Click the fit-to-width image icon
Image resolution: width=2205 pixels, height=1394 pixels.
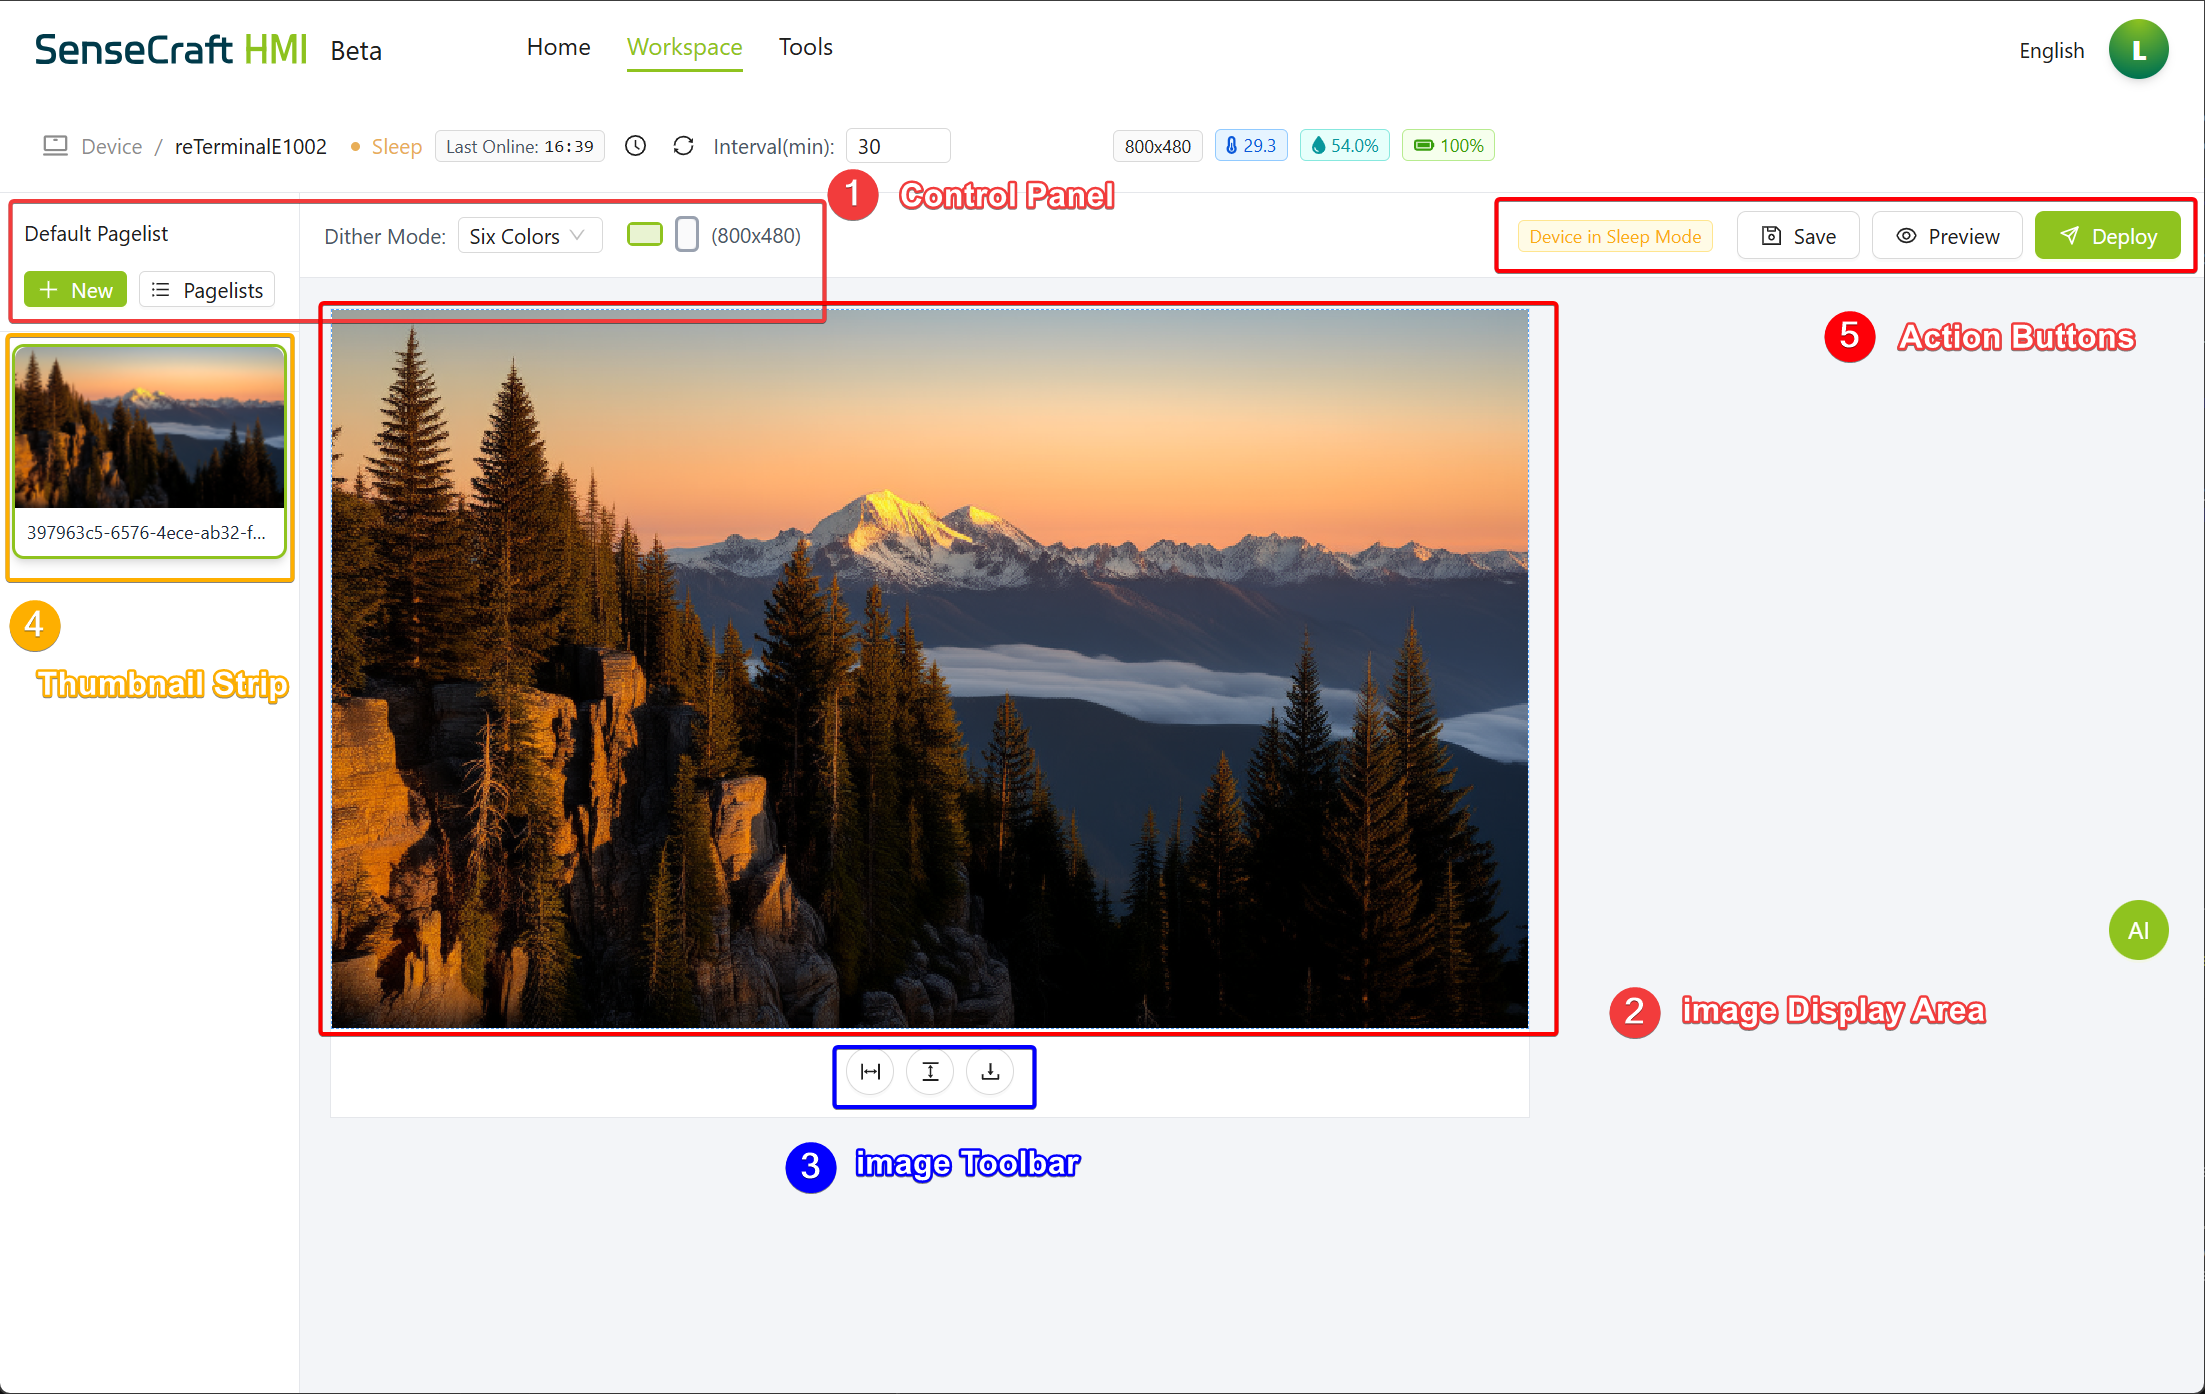[870, 1072]
